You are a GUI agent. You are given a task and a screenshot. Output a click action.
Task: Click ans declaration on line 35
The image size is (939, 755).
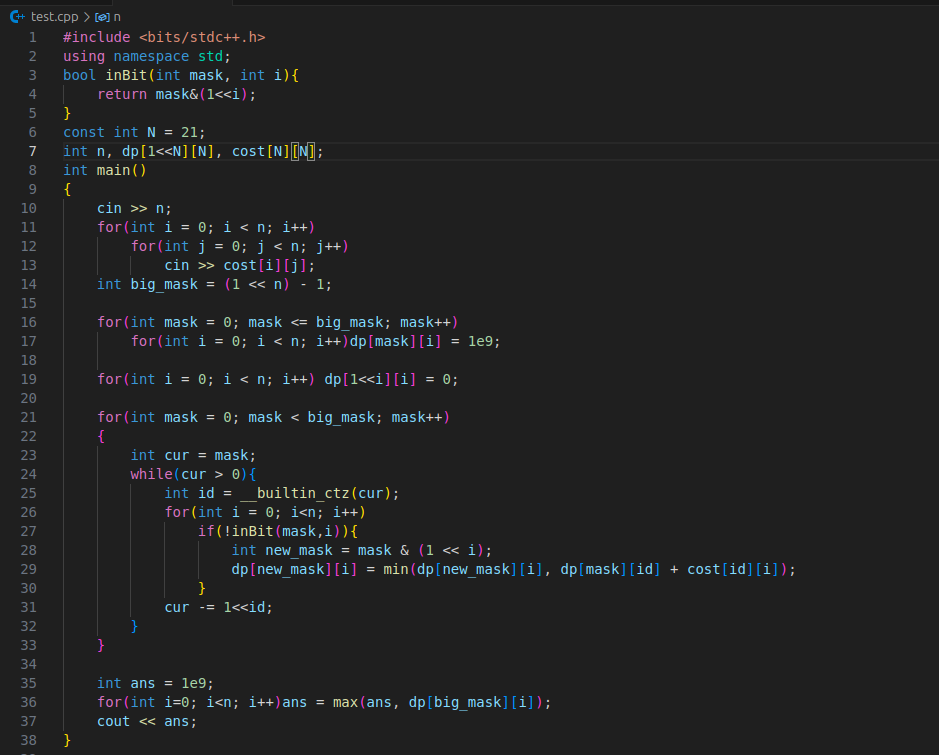[143, 684]
